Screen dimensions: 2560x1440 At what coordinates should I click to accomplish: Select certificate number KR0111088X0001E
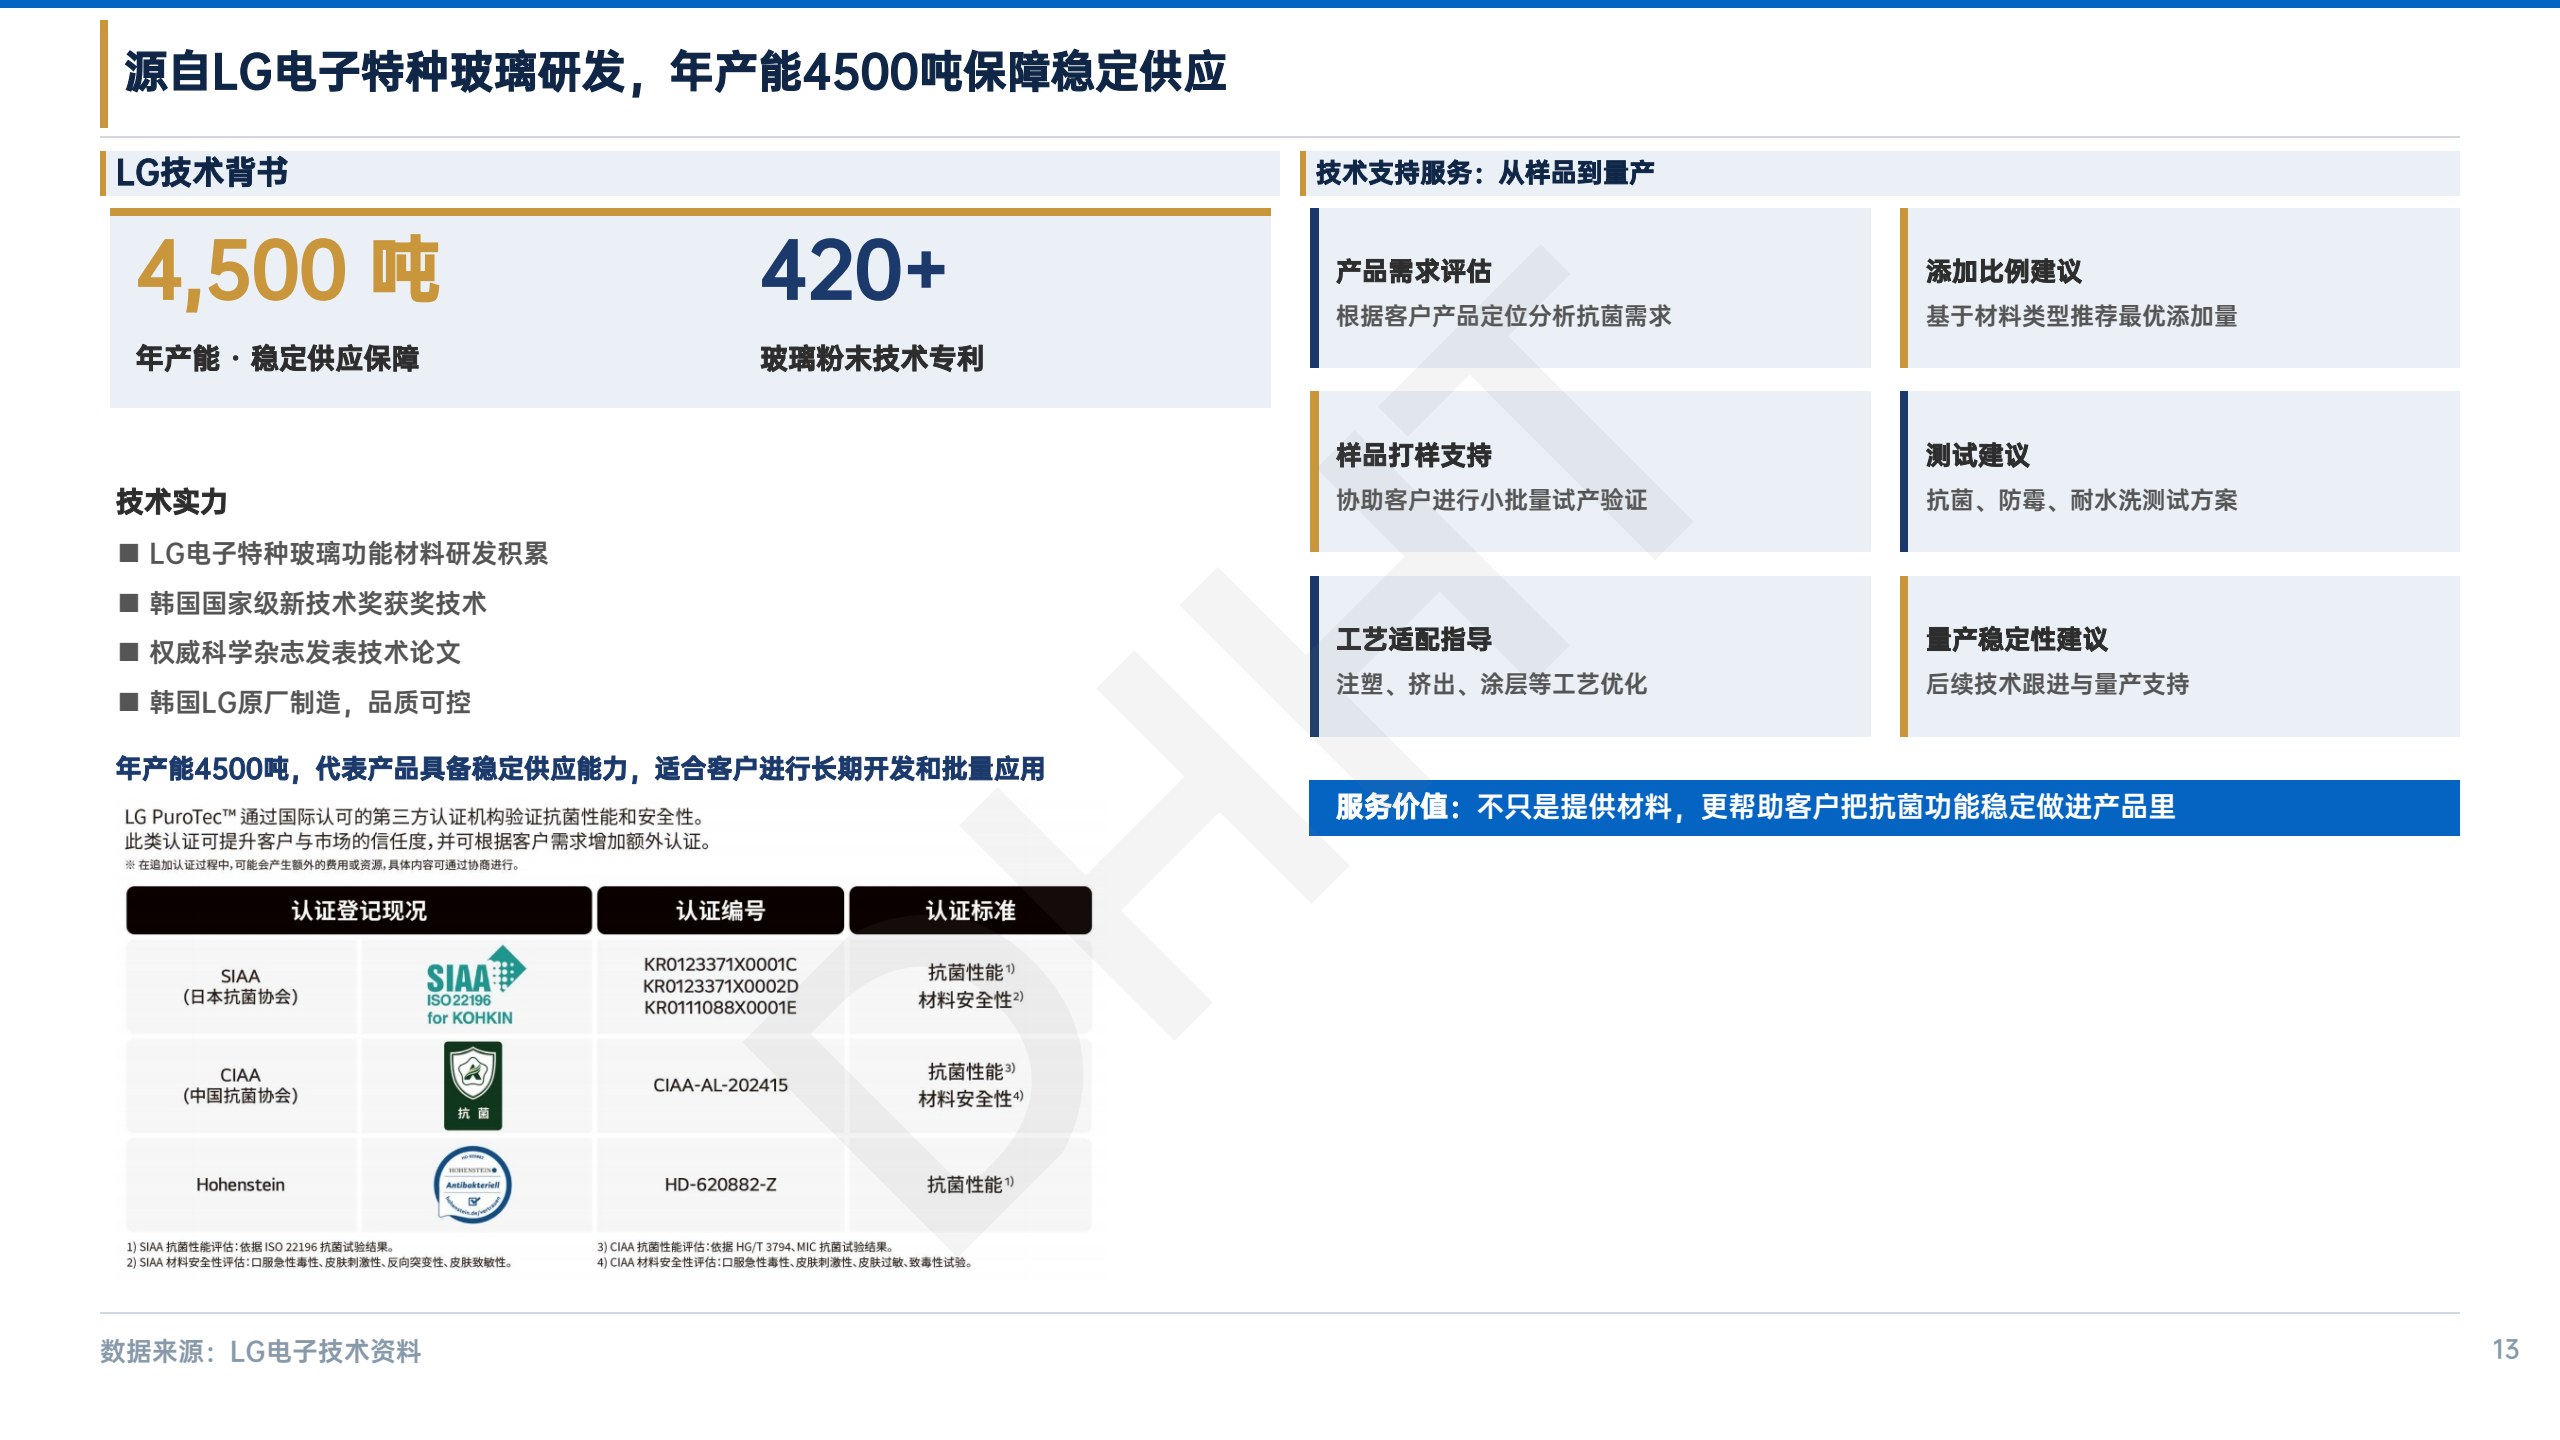point(720,1008)
